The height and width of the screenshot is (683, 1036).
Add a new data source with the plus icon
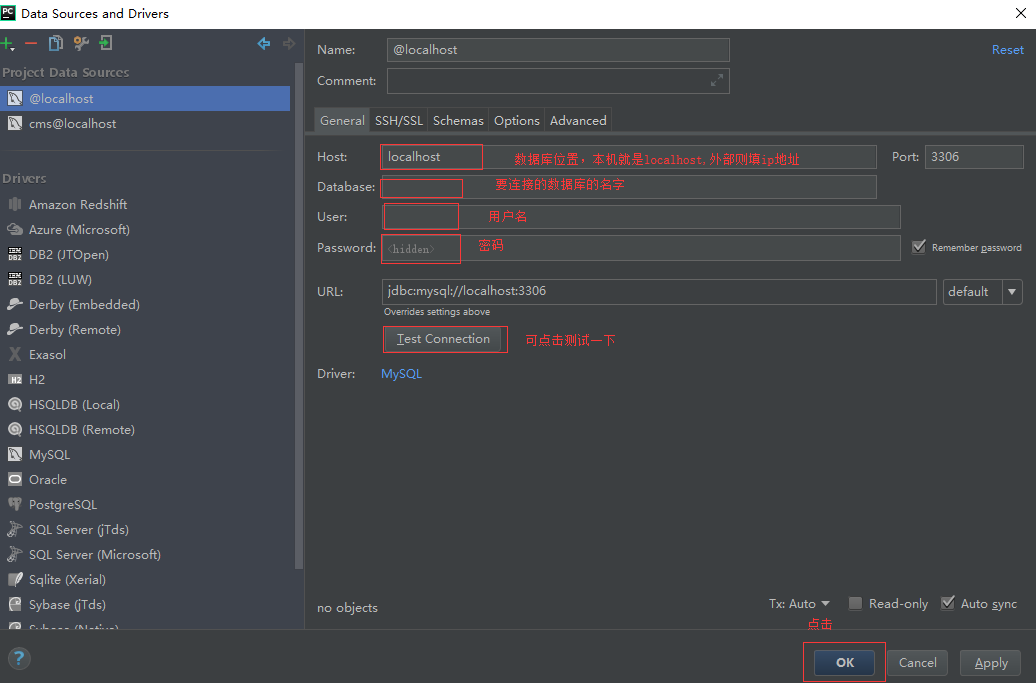click(x=7, y=44)
